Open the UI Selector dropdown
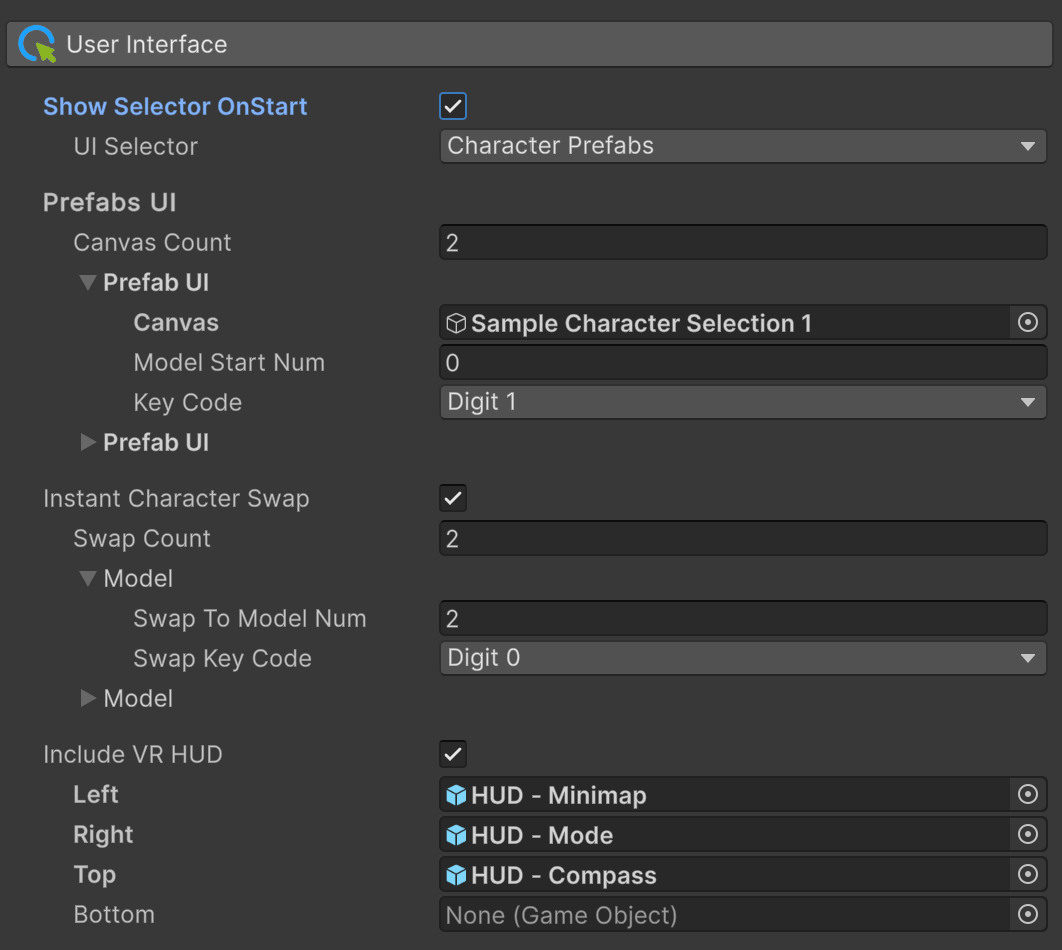1062x950 pixels. [x=742, y=146]
